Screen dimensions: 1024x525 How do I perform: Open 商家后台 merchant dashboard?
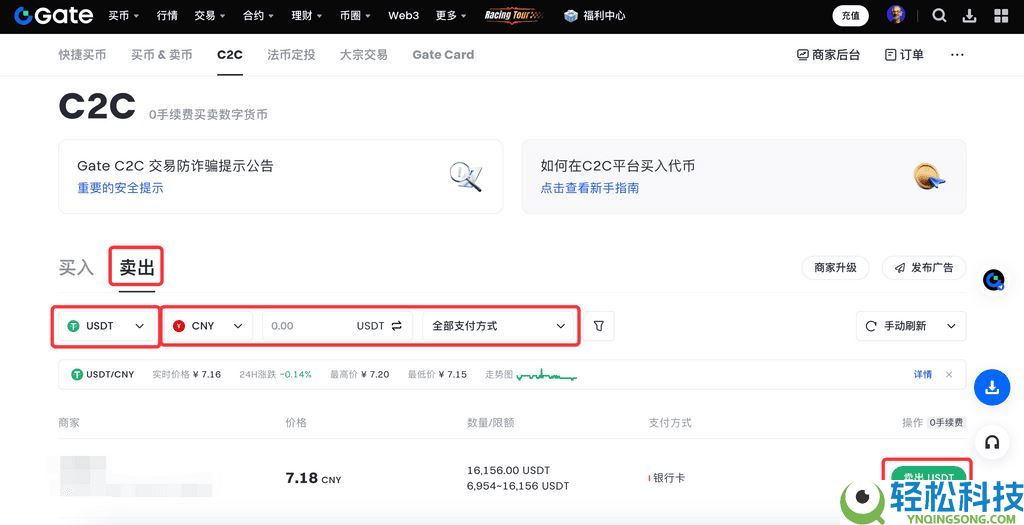click(x=829, y=55)
